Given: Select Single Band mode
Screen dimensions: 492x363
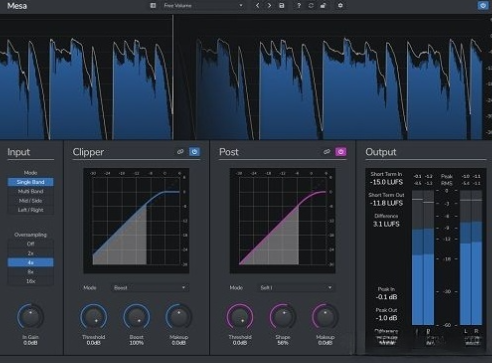Looking at the screenshot, I should point(30,182).
